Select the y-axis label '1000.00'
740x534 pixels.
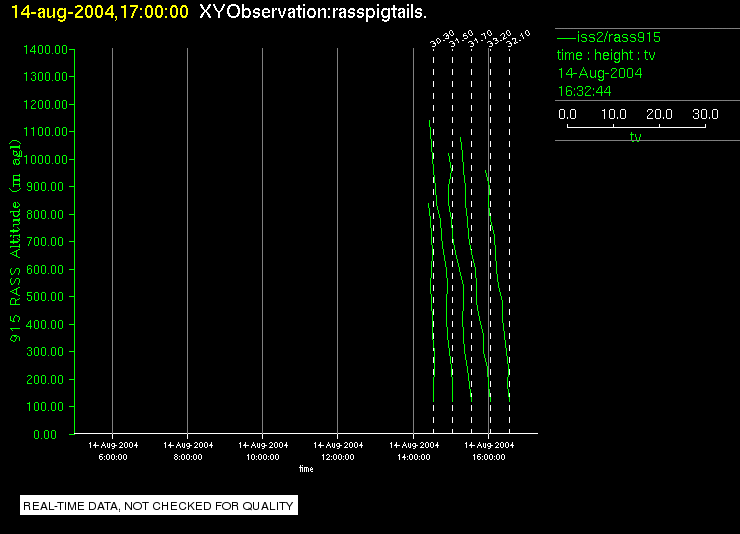(46, 159)
